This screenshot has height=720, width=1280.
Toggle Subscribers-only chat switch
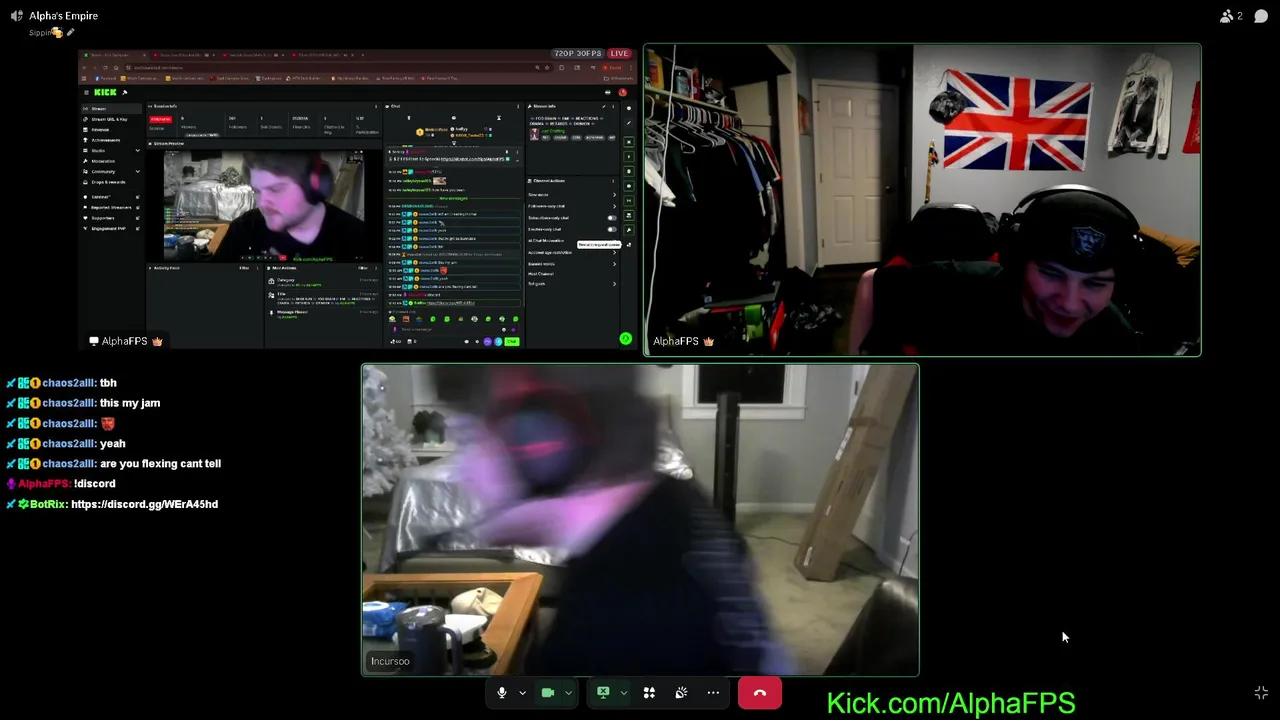tap(612, 218)
